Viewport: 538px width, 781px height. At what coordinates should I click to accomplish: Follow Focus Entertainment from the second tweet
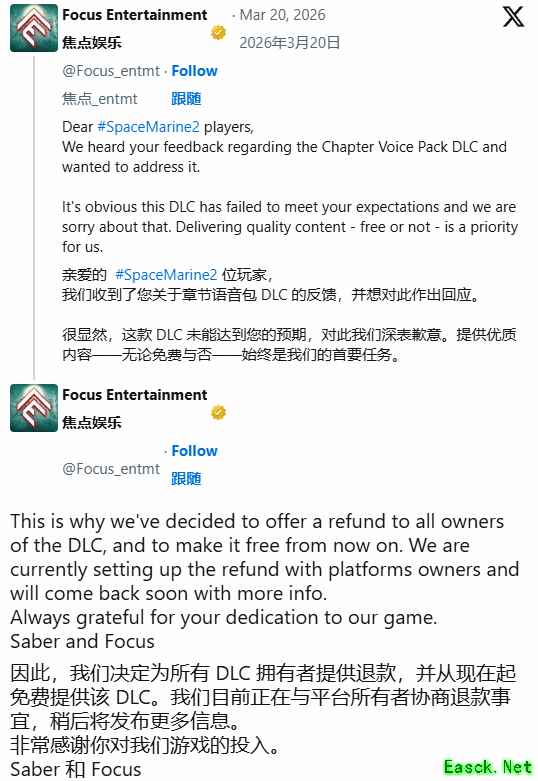pyautogui.click(x=194, y=451)
